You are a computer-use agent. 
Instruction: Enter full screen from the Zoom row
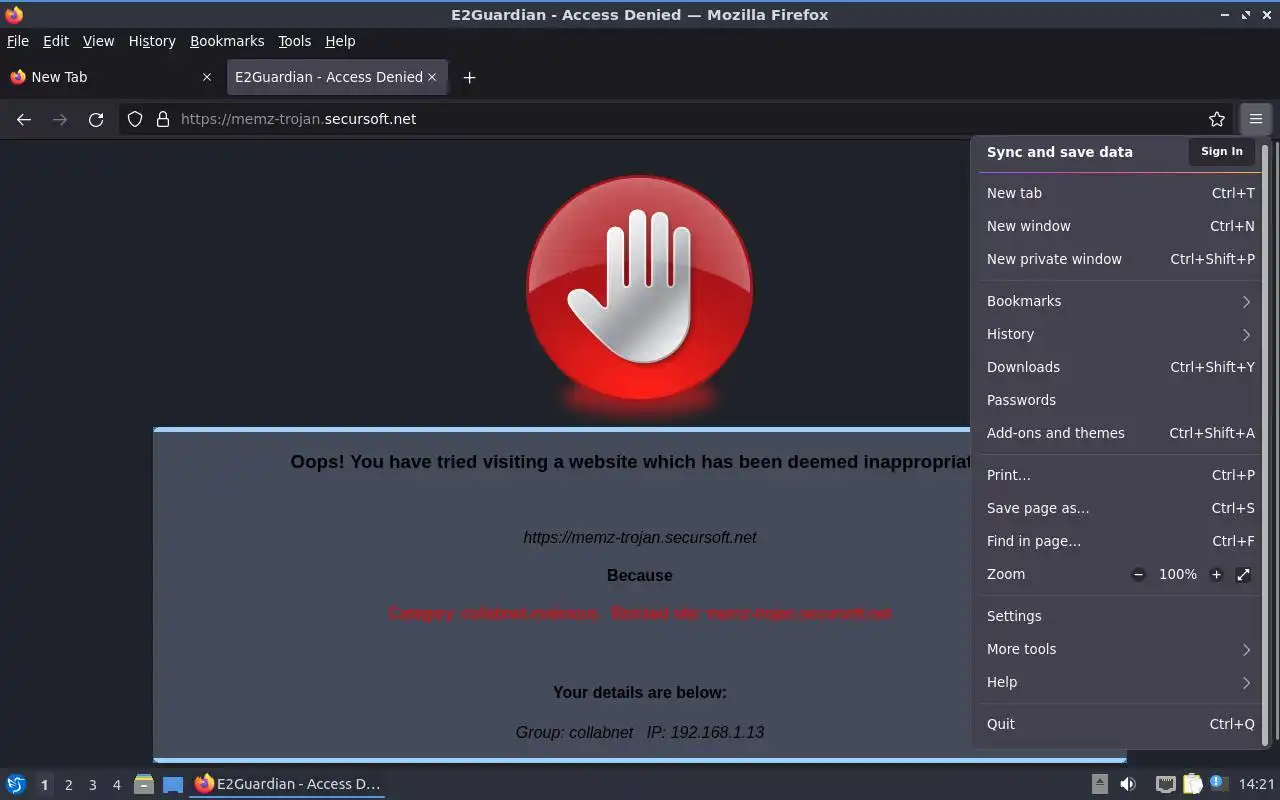pyautogui.click(x=1243, y=574)
